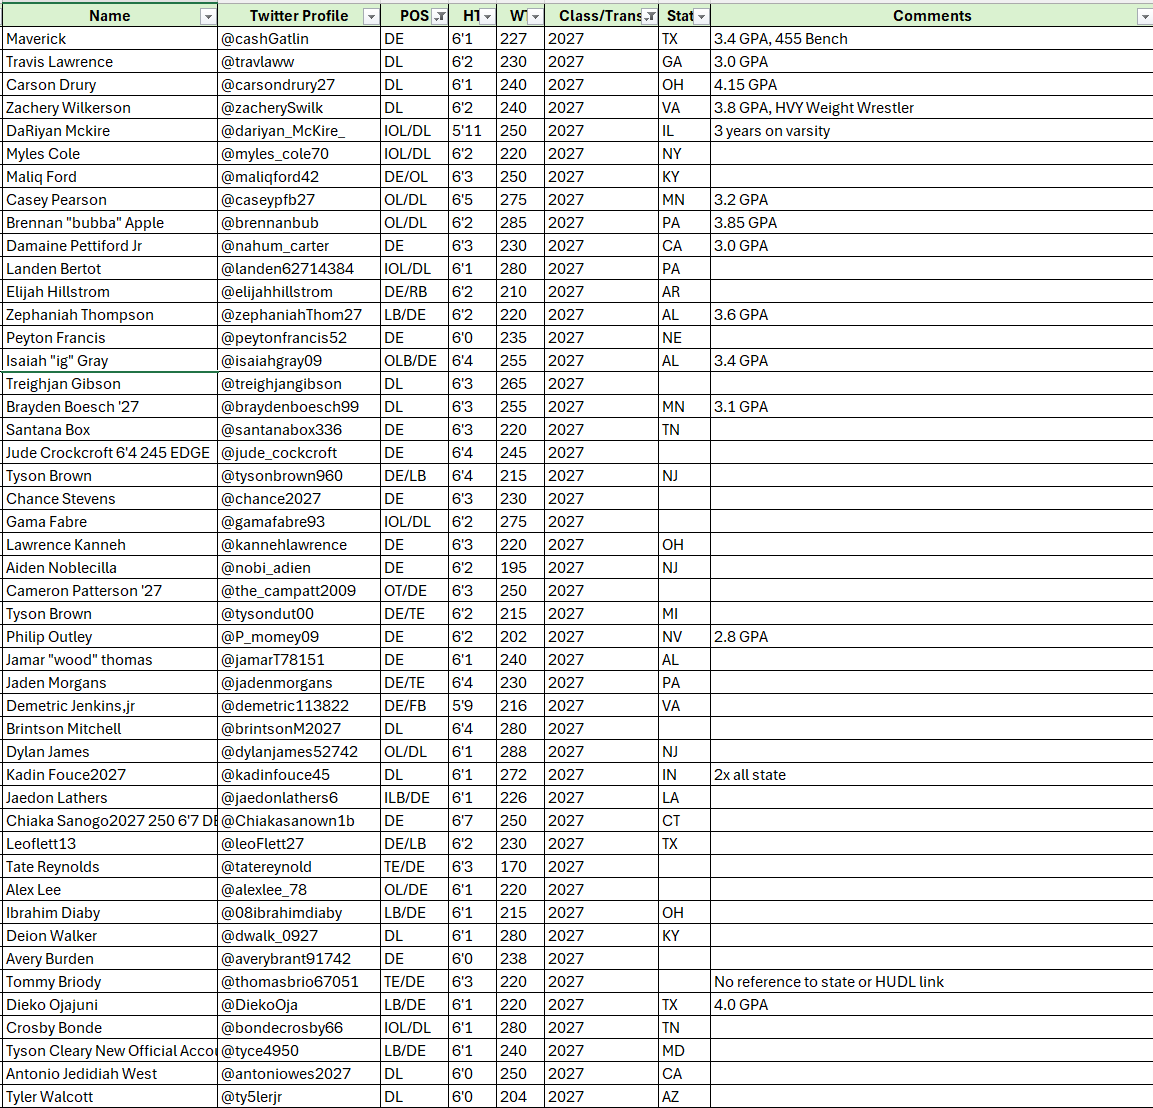
Task: Select the '2.8 GPA' comment cell
Action: [x=932, y=637]
